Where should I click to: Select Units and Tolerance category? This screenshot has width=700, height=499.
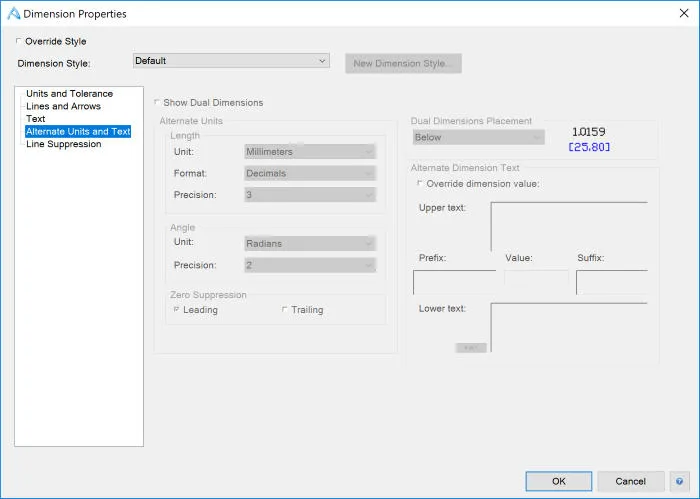point(69,94)
